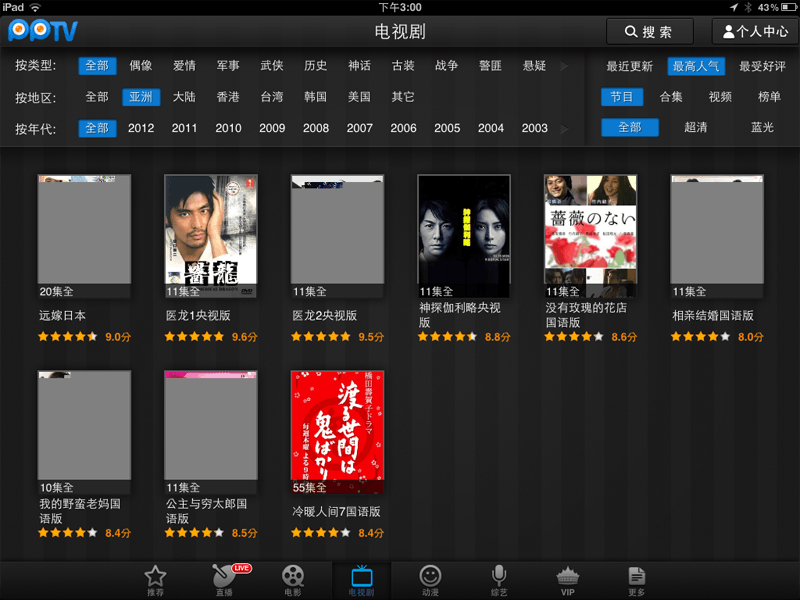Switch to the 榜单 tab
The image size is (800, 600).
(x=769, y=97)
